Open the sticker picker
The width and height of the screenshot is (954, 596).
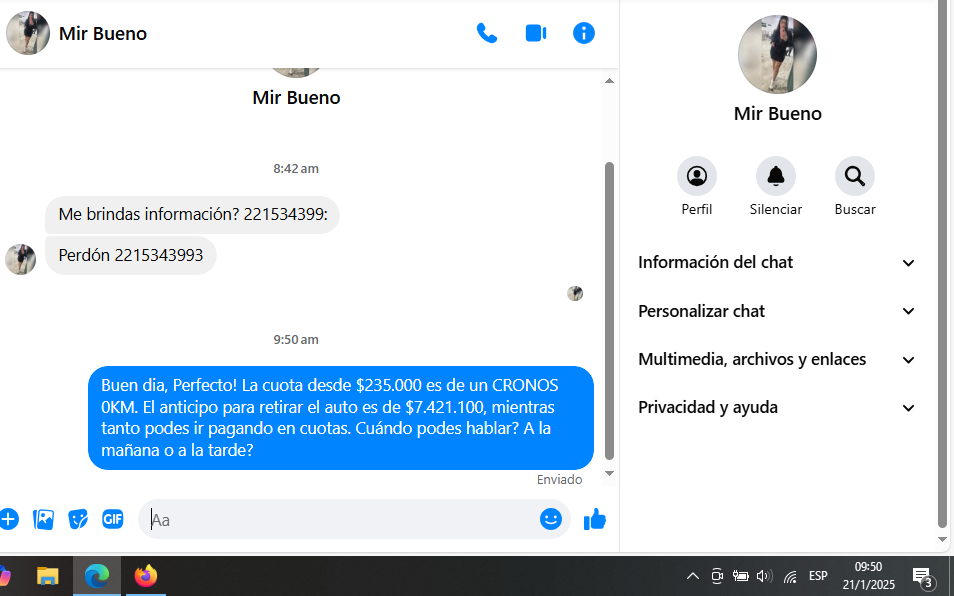click(78, 519)
